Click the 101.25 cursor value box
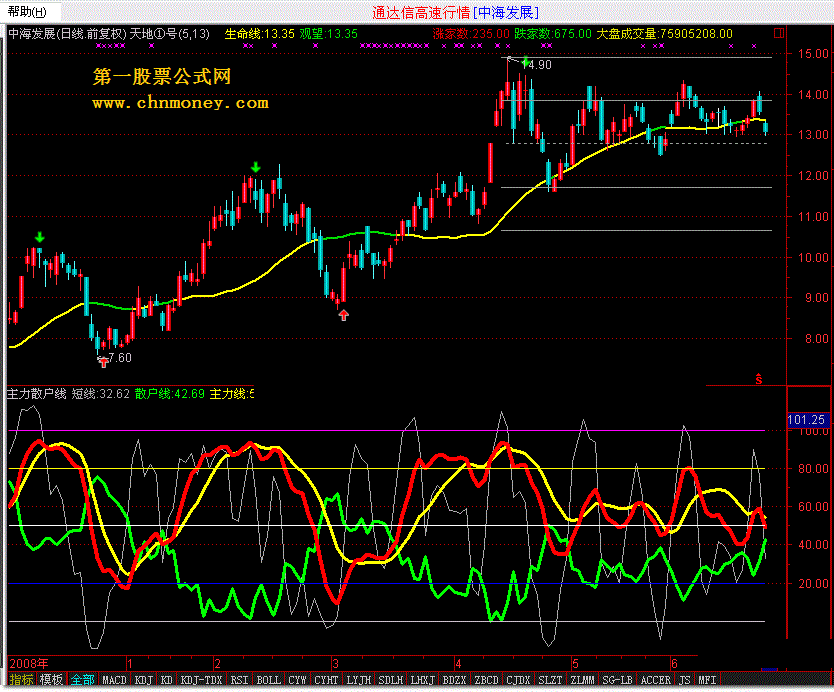The image size is (834, 692). tap(806, 420)
